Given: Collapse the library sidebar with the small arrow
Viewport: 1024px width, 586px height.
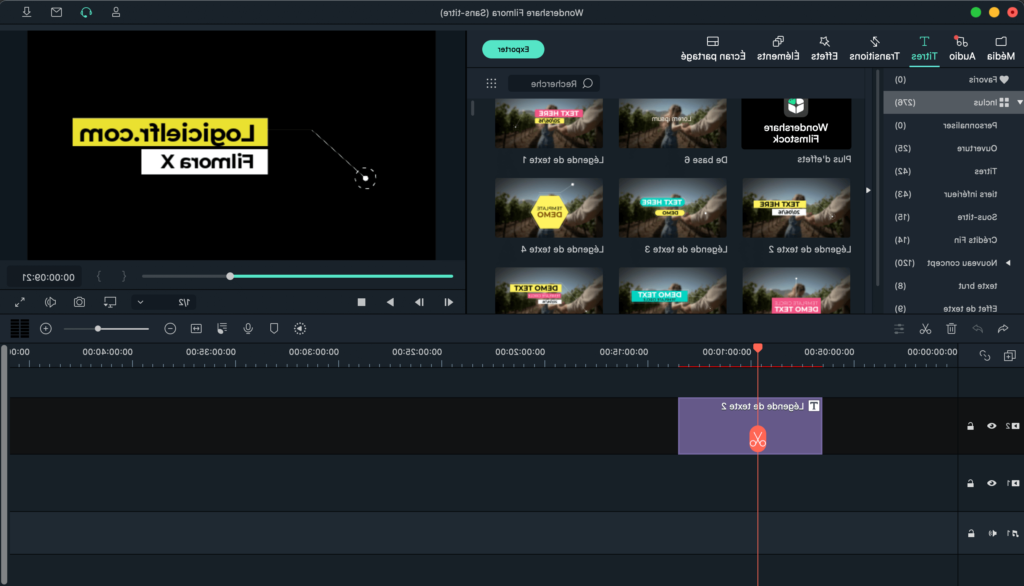Looking at the screenshot, I should [x=868, y=190].
